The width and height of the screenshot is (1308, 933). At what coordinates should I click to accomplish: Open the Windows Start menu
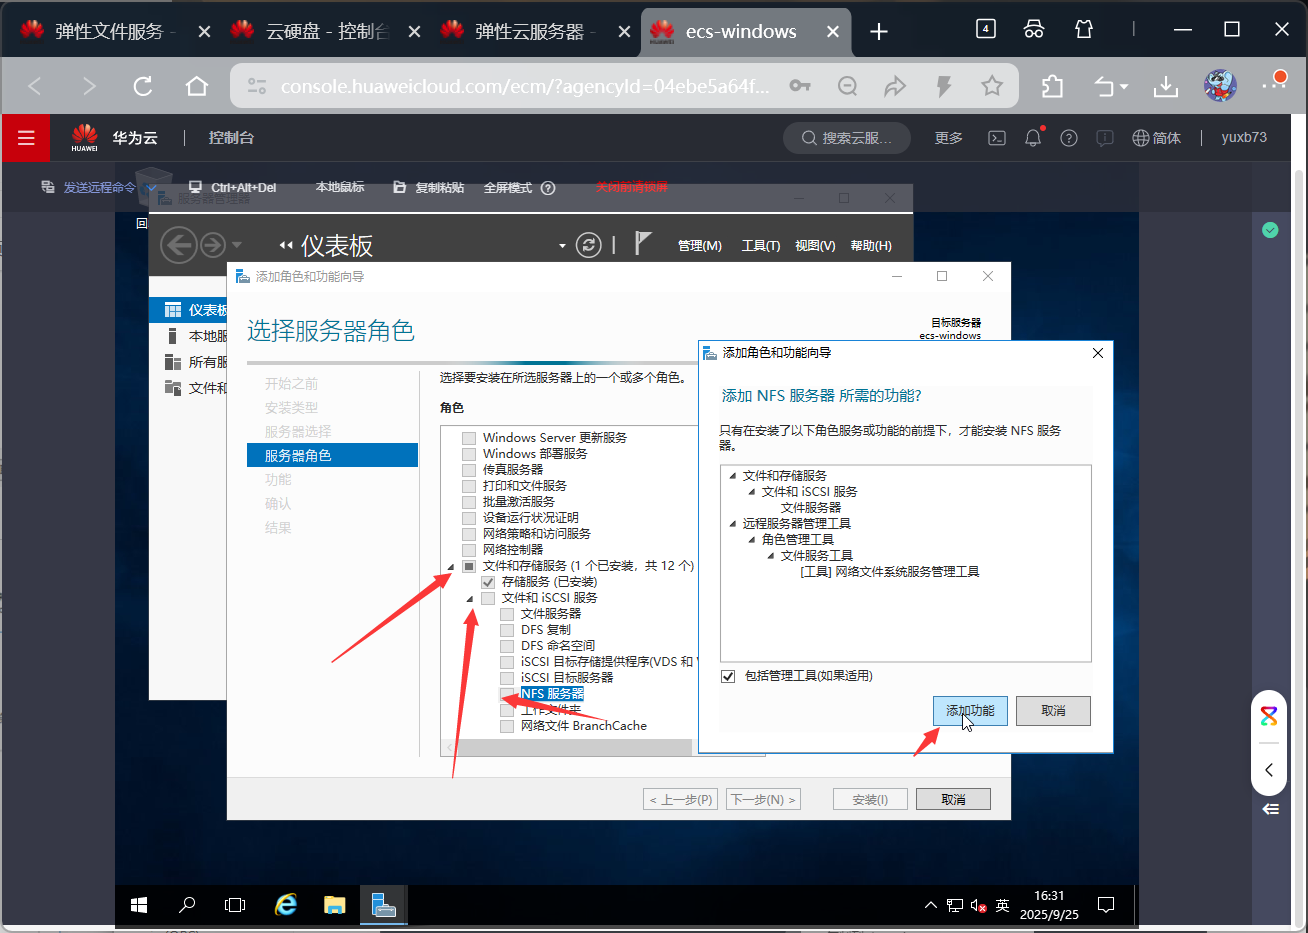139,905
